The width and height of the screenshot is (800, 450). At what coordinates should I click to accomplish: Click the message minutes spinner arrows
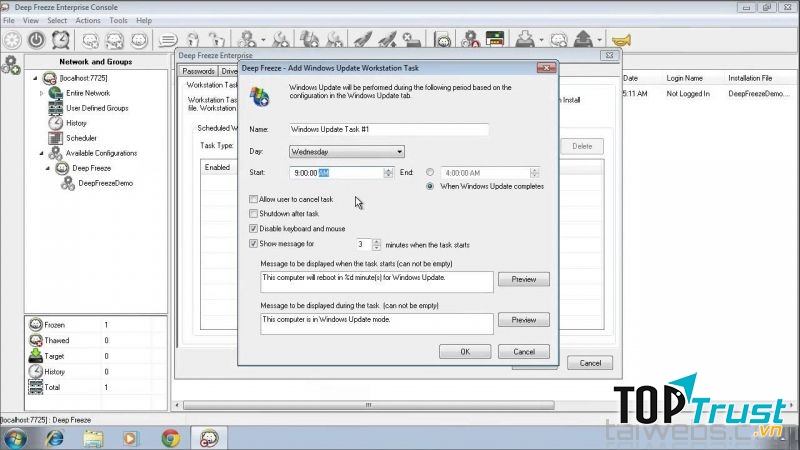click(x=376, y=244)
